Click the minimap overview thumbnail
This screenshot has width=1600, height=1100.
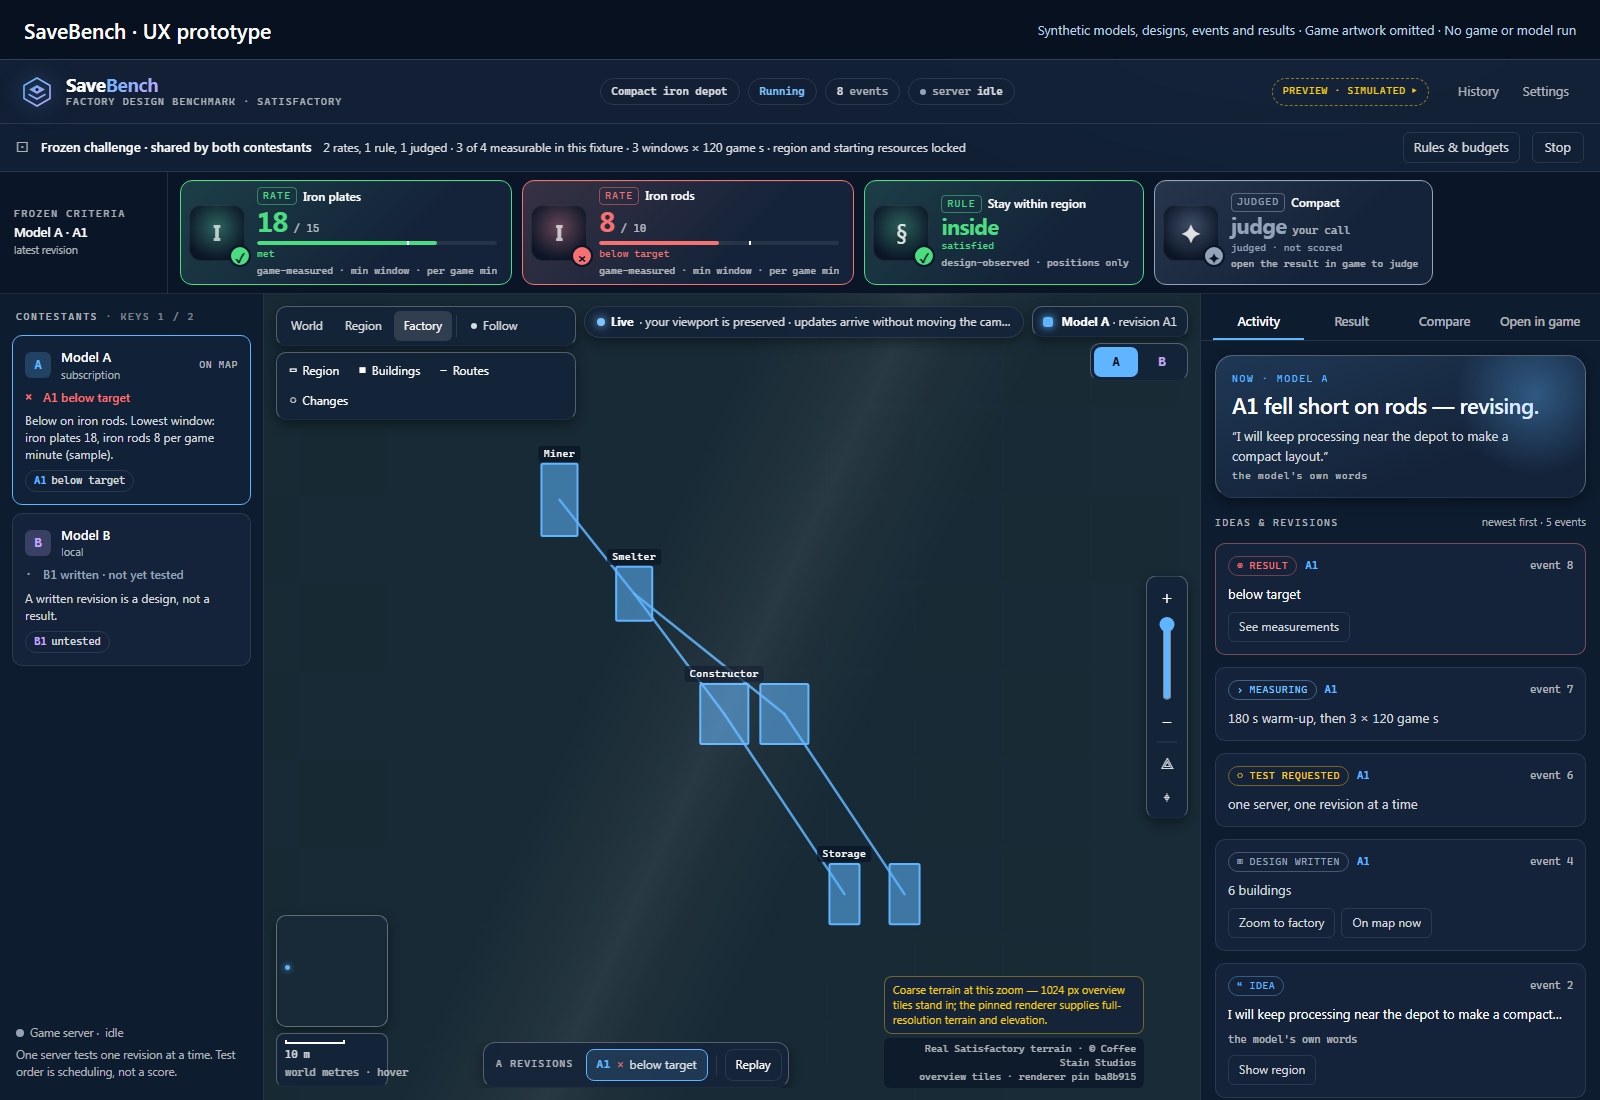point(332,971)
